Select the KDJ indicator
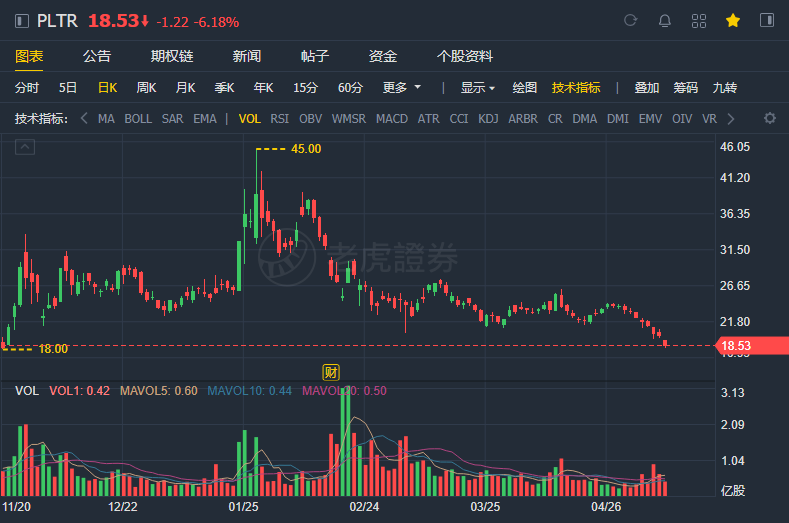 tap(488, 119)
